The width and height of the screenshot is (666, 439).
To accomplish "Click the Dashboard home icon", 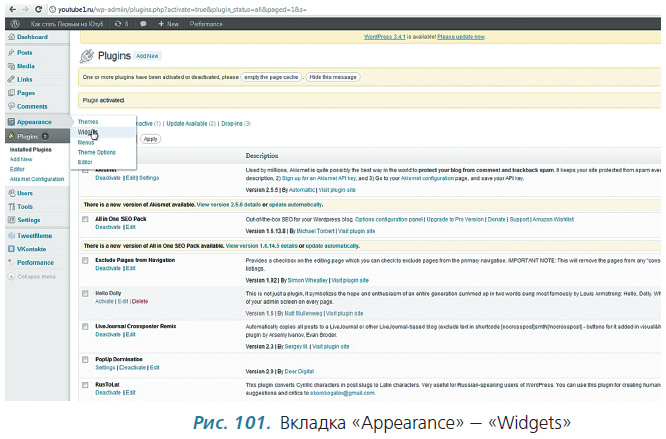I will pos(11,37).
